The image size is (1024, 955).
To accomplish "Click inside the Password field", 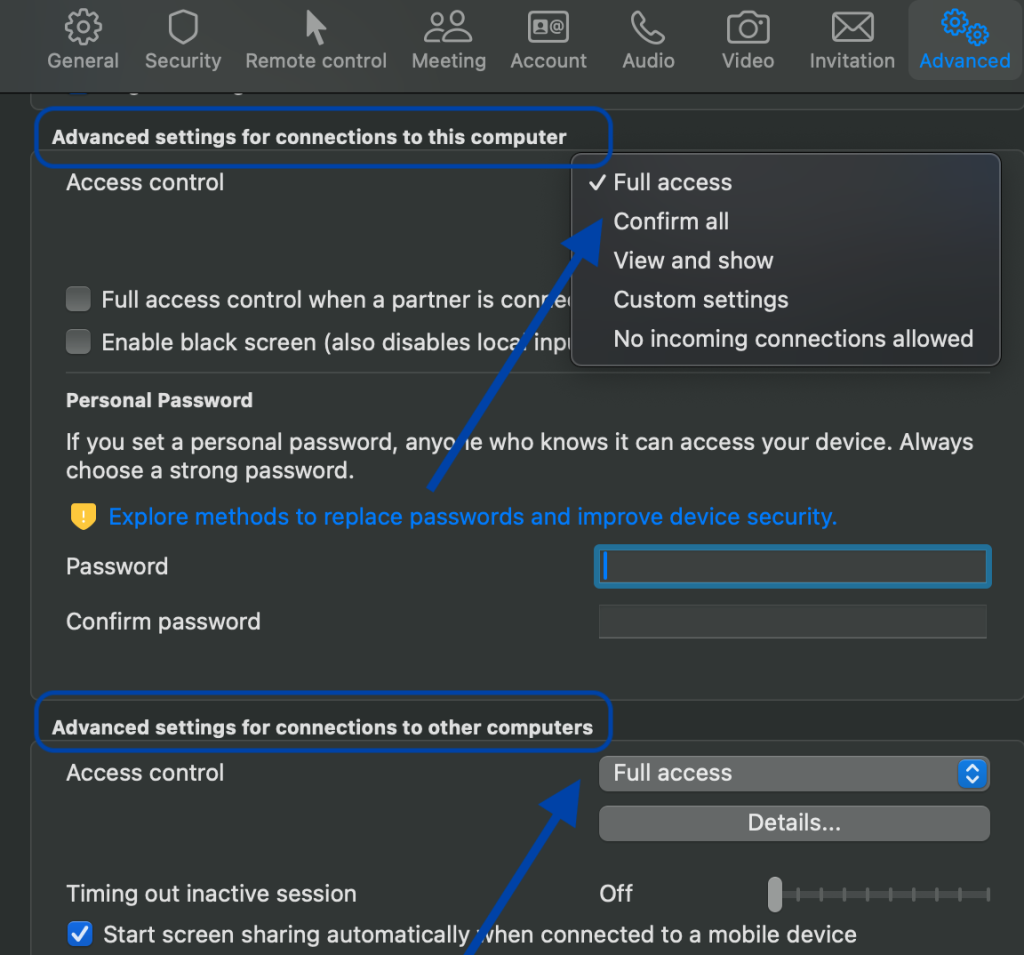I will click(x=792, y=566).
